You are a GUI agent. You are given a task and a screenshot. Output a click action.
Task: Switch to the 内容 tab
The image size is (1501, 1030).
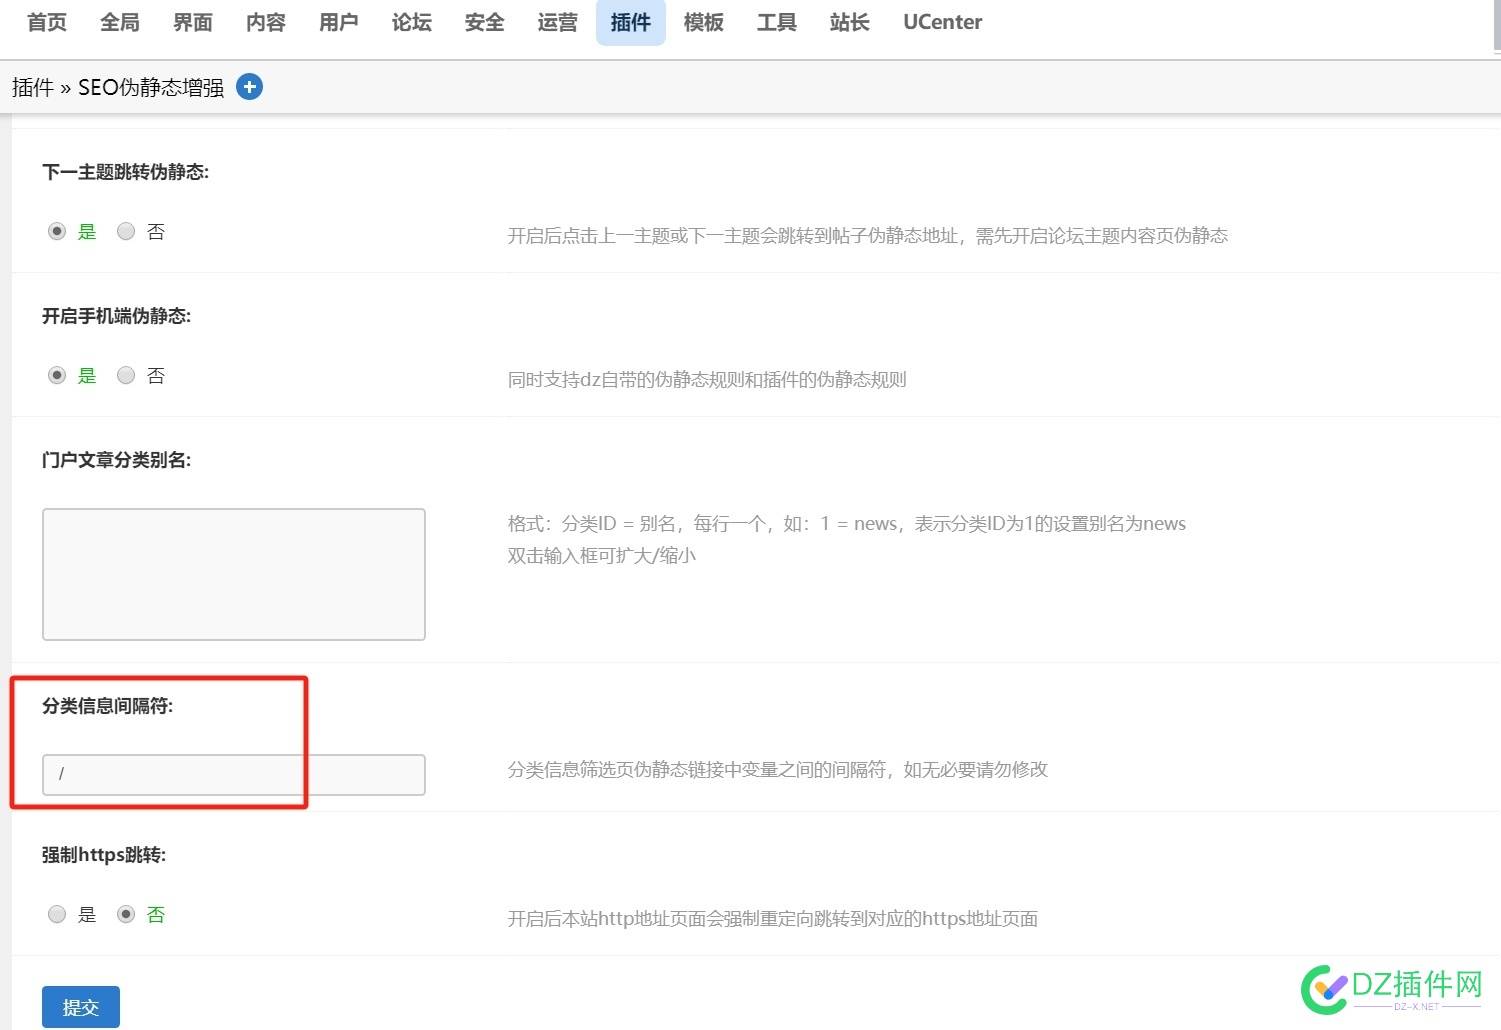pos(266,22)
